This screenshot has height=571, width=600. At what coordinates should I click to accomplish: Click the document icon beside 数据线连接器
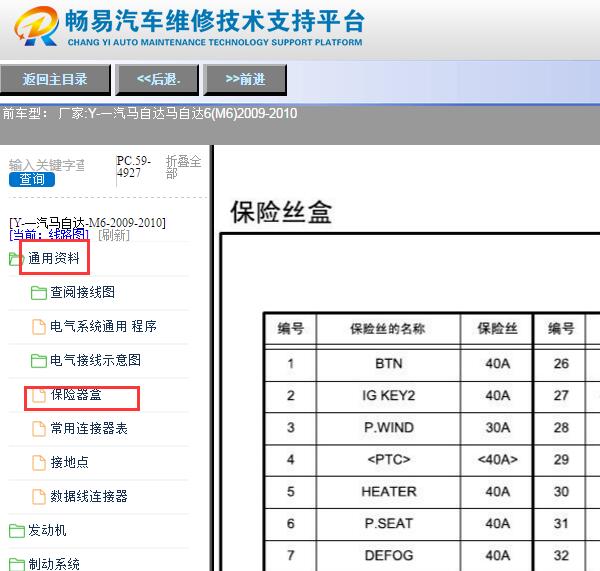pos(39,496)
